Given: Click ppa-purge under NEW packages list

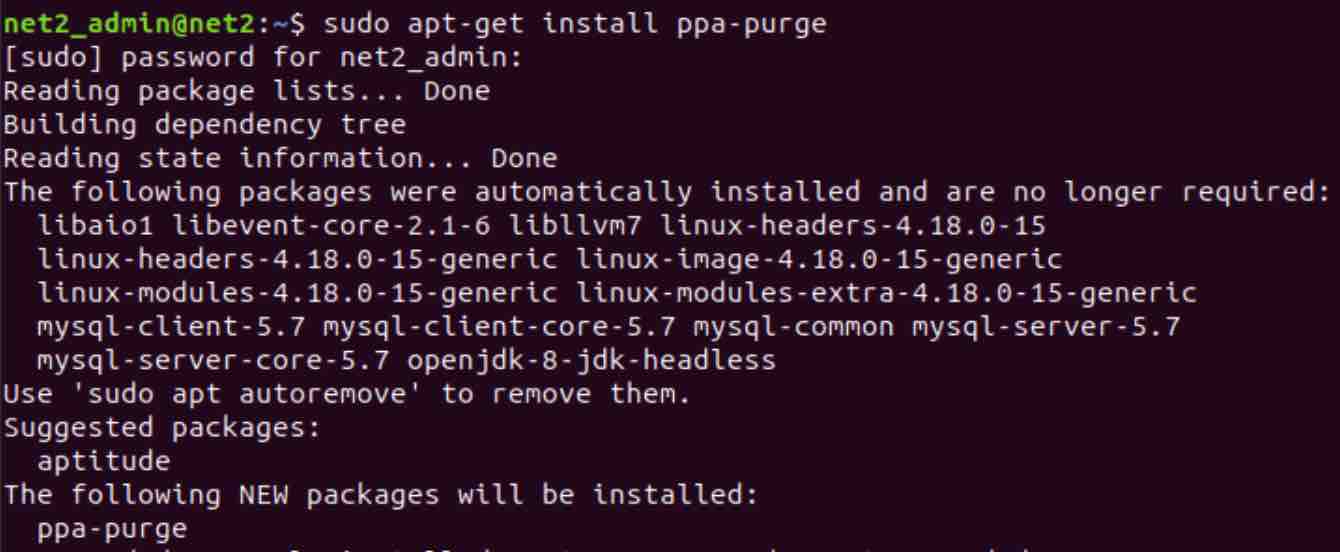Looking at the screenshot, I should pyautogui.click(x=112, y=528).
